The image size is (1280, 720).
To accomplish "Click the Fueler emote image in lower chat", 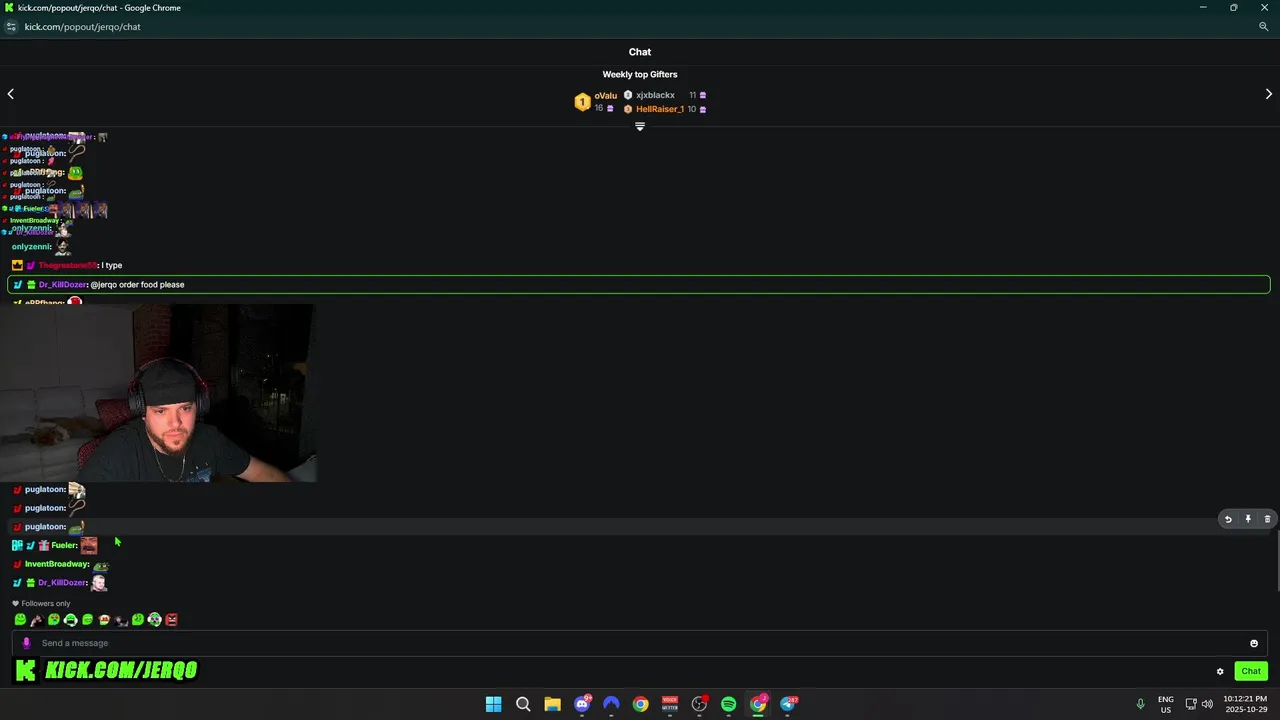I will point(89,545).
